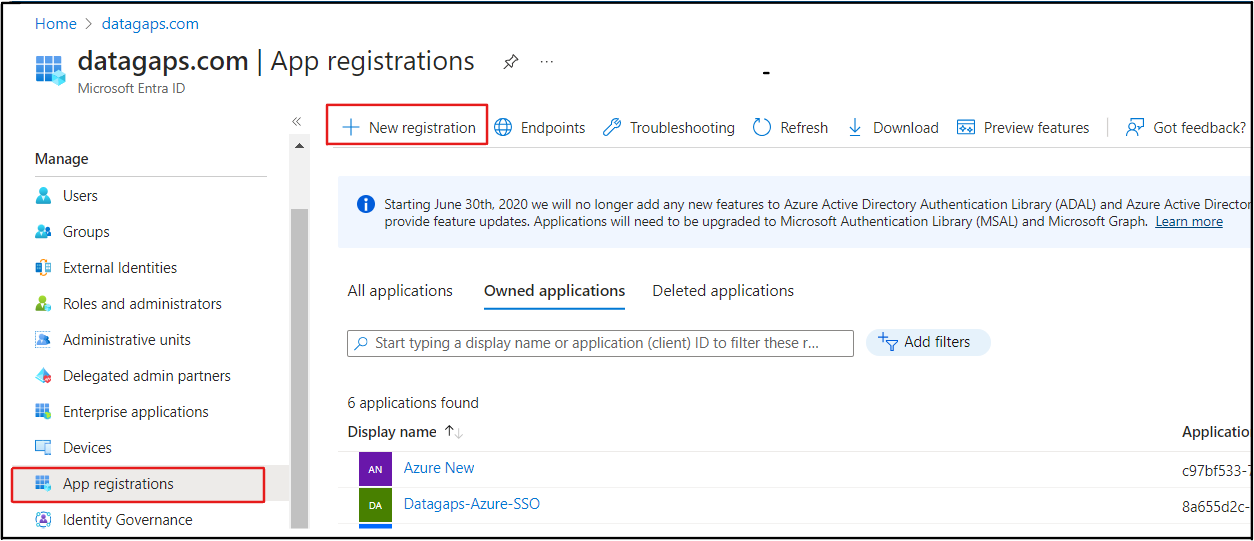Click the AN avatar for Azure New
Viewport: 1254px width, 541px height.
375,469
